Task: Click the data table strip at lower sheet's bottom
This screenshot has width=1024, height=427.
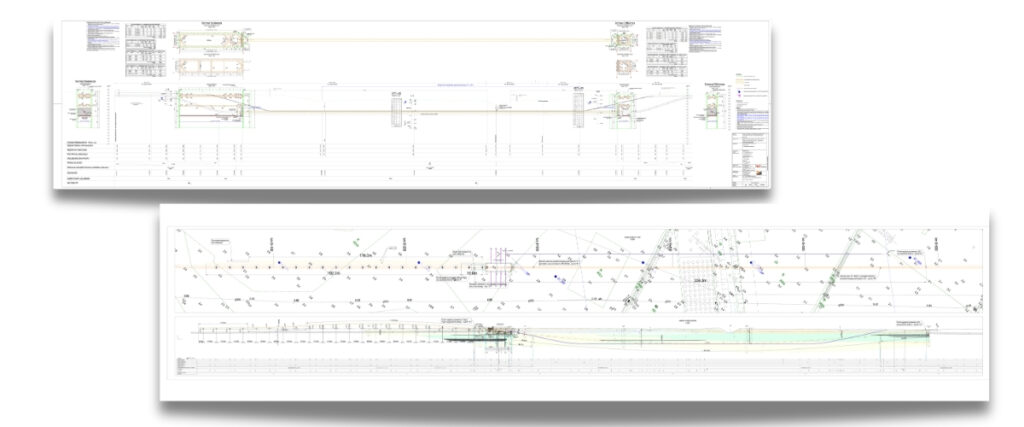Action: (x=578, y=367)
